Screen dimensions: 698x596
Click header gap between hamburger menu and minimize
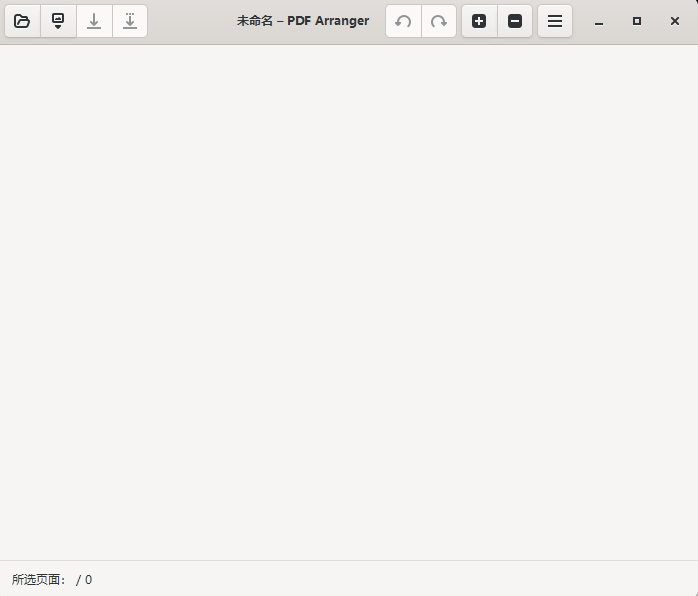click(x=578, y=21)
